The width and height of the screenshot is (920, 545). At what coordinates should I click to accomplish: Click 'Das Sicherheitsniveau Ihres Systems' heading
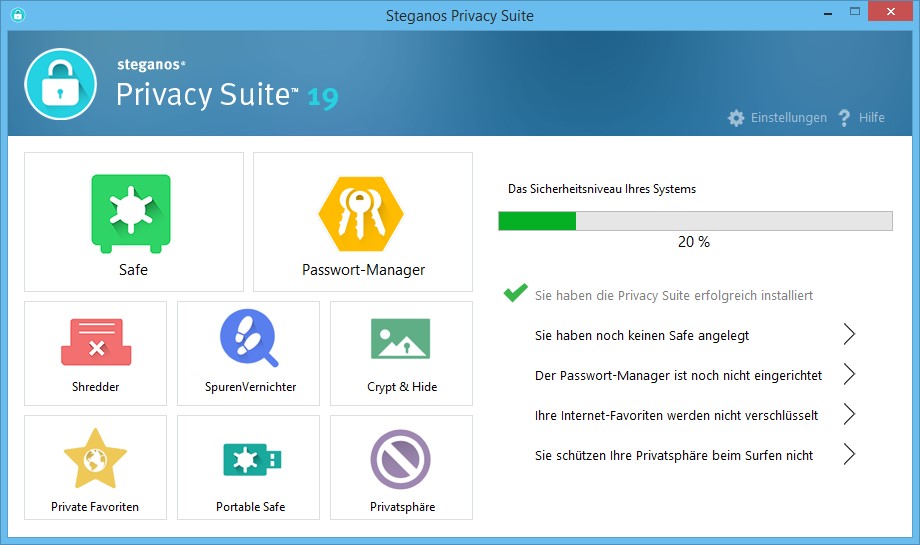pyautogui.click(x=602, y=189)
